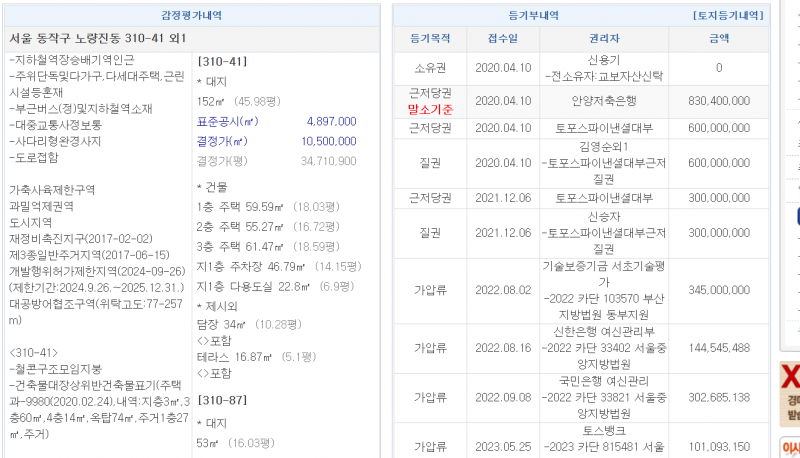Screen dimensions: 800x458
Task: Select the 토스뱅크 rights holder entry
Action: point(603,433)
